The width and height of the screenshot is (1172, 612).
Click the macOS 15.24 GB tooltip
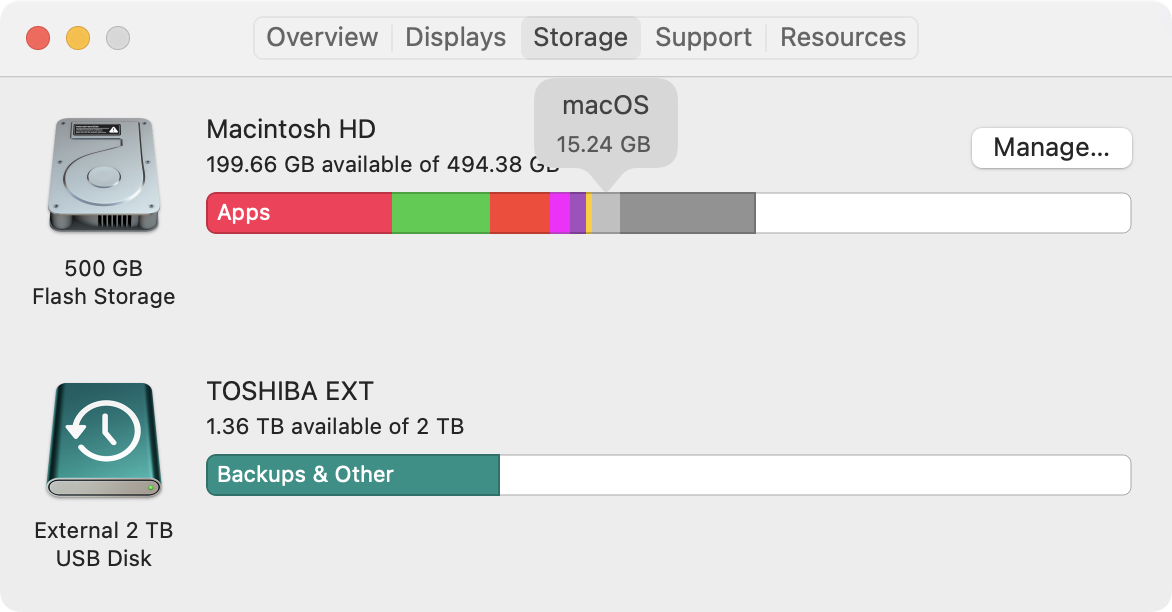pos(606,124)
